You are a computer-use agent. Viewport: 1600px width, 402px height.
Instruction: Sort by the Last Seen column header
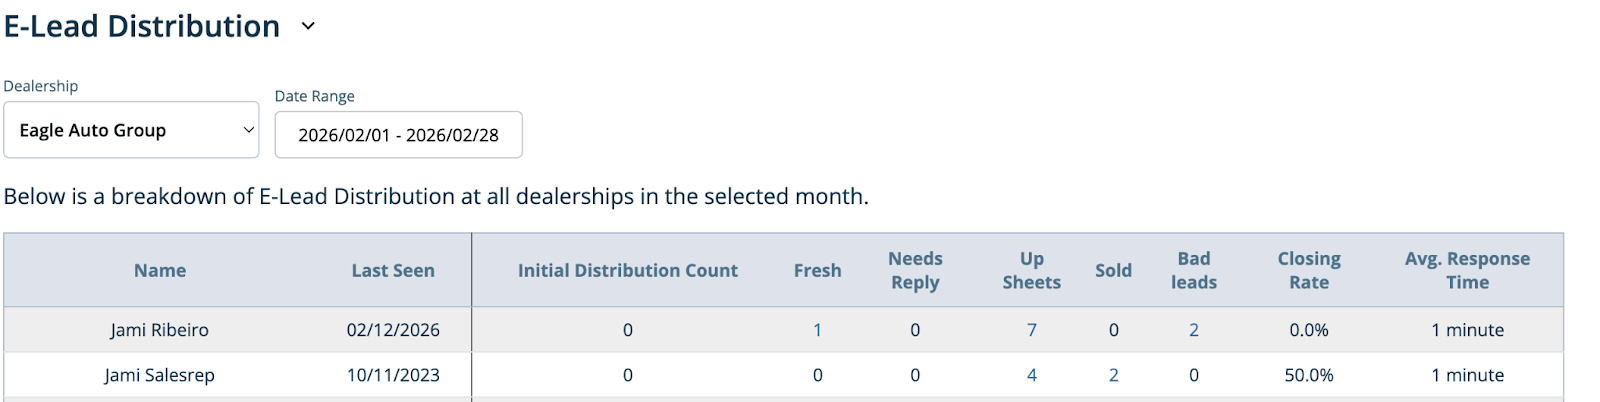[x=393, y=271]
